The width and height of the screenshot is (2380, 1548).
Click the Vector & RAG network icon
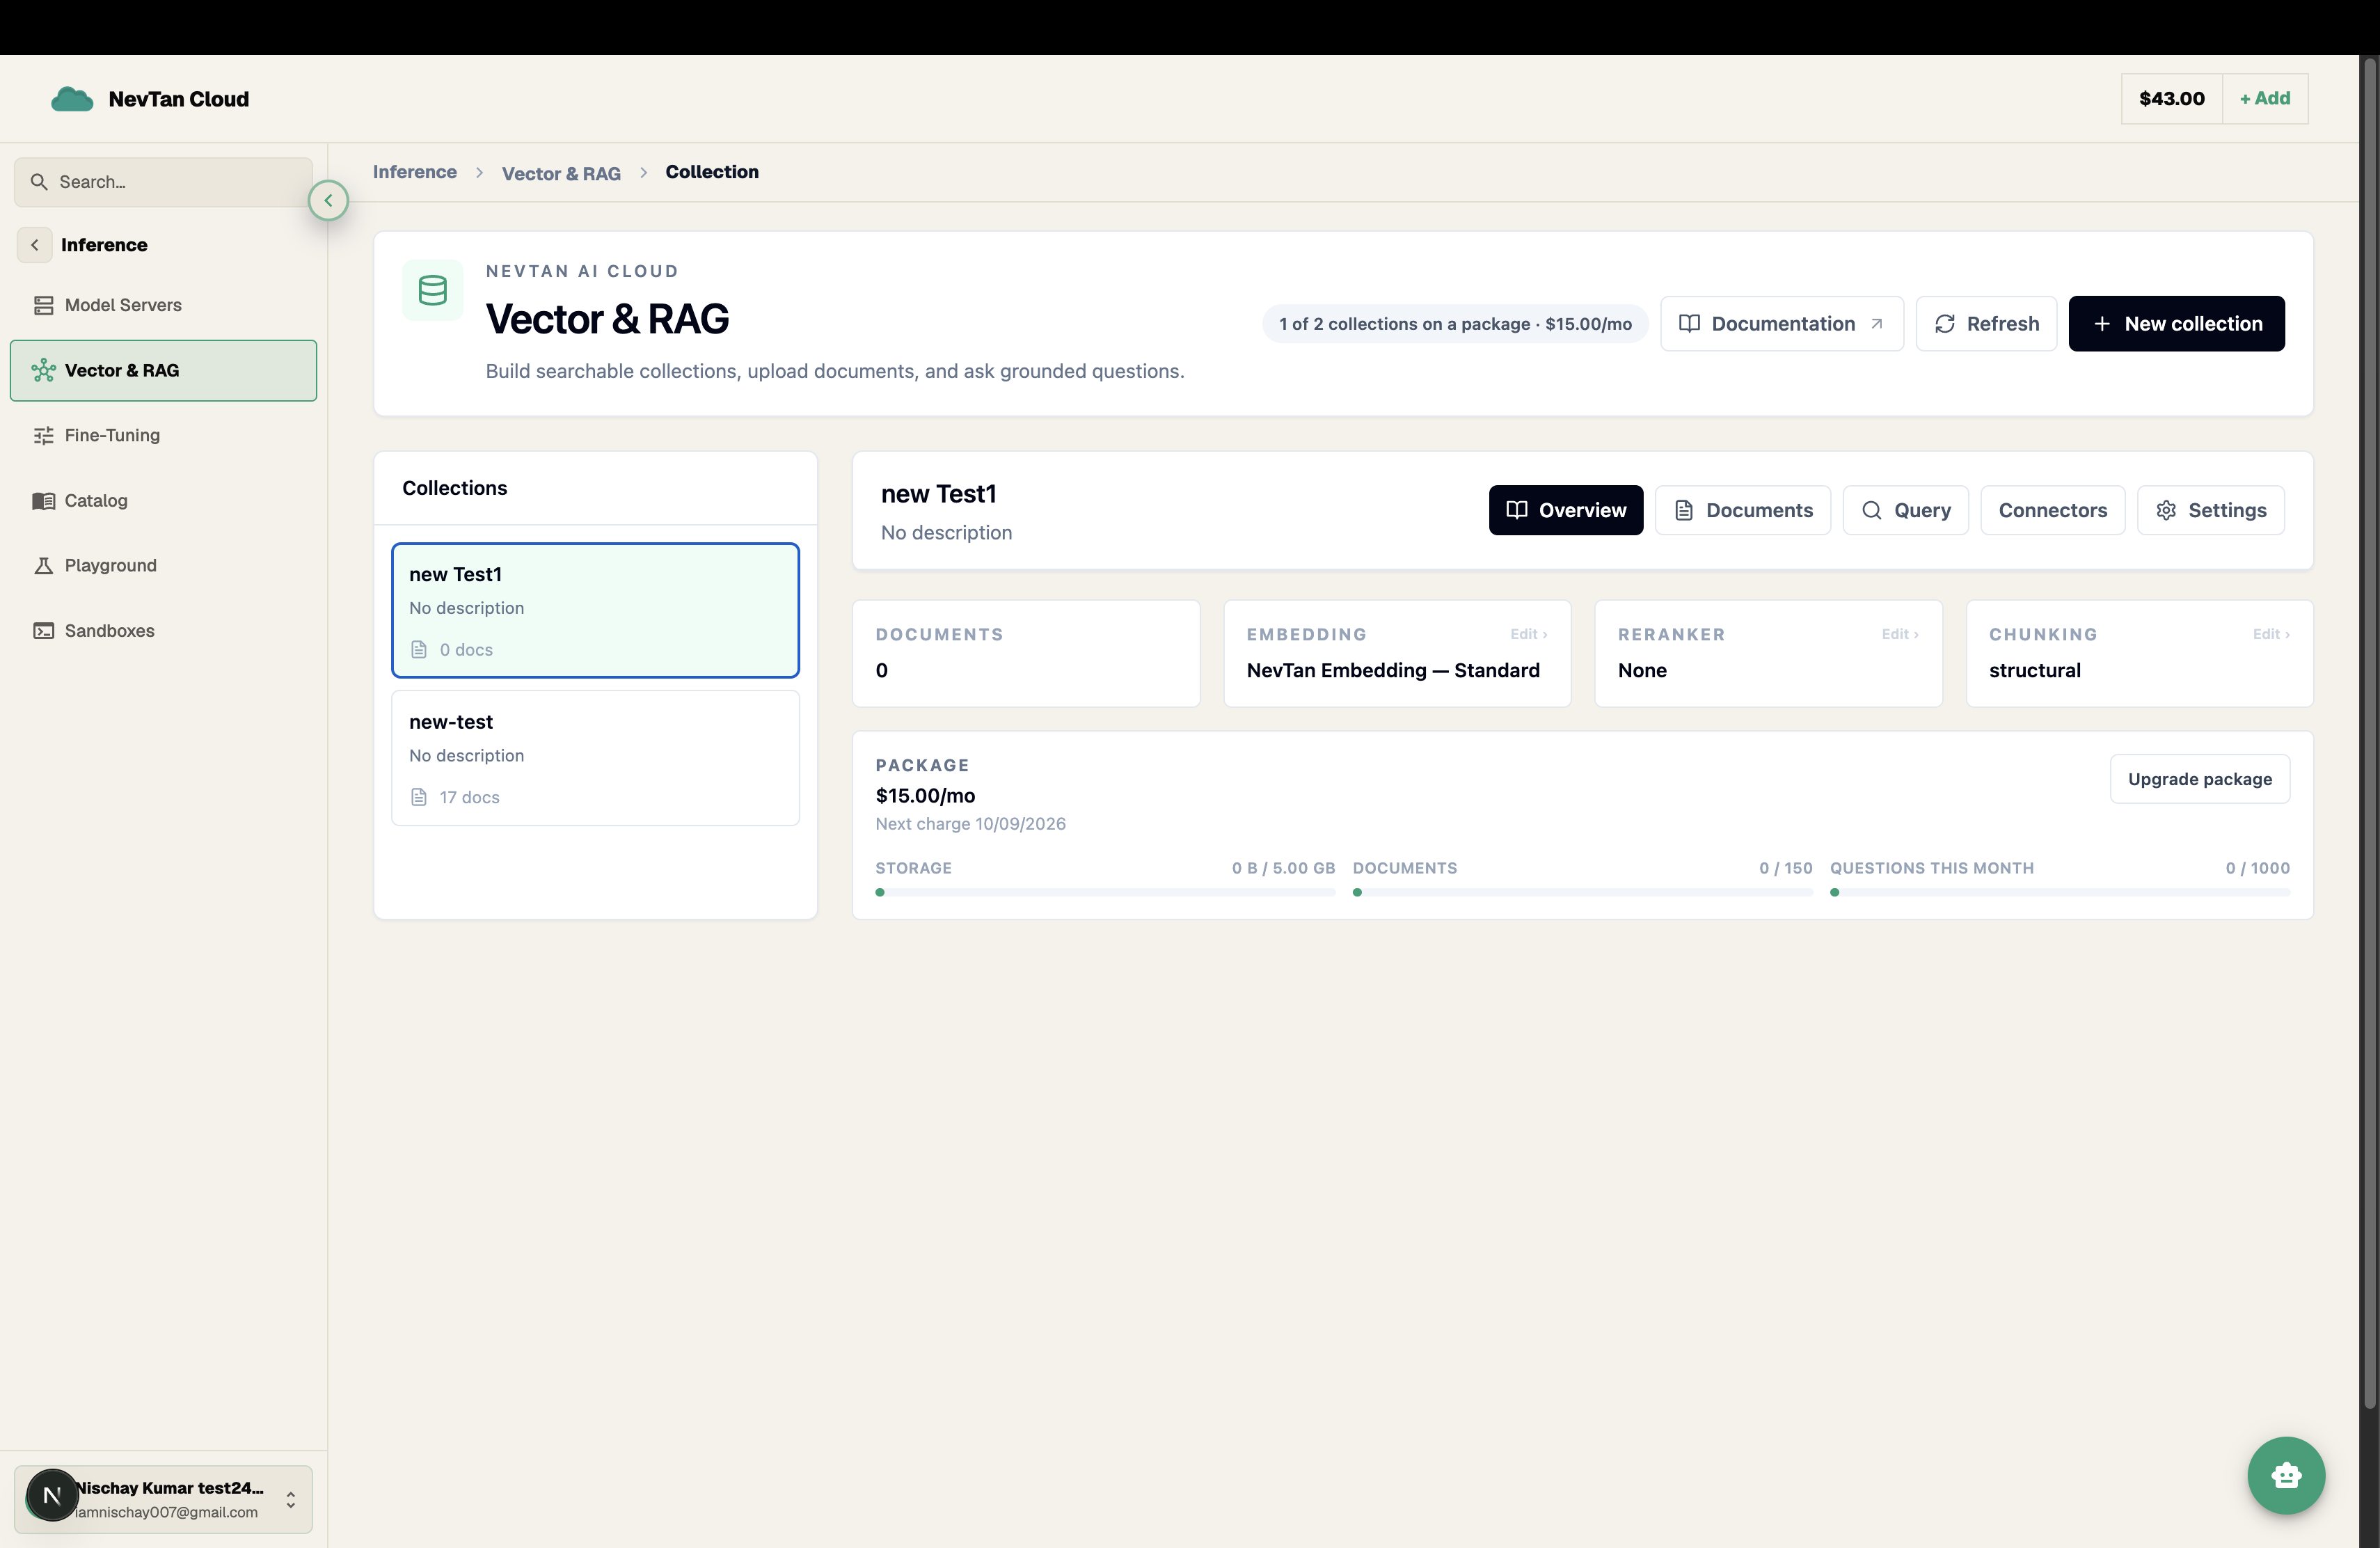43,370
